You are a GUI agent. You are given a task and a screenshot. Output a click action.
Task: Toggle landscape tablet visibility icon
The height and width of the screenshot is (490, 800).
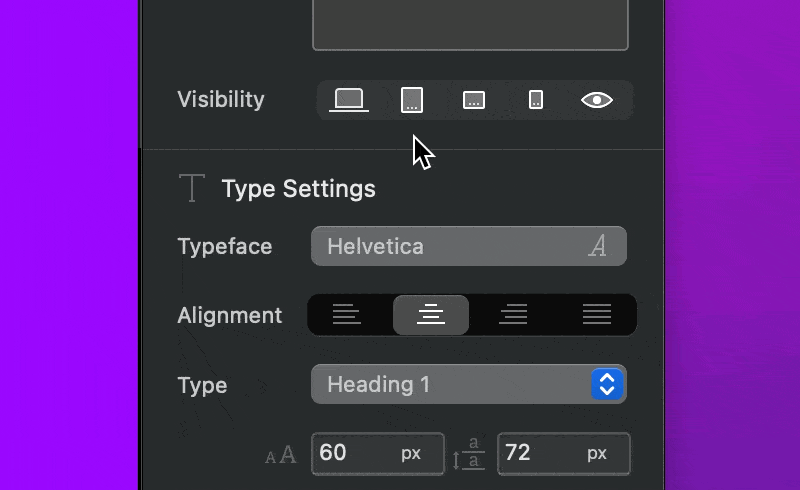click(474, 100)
